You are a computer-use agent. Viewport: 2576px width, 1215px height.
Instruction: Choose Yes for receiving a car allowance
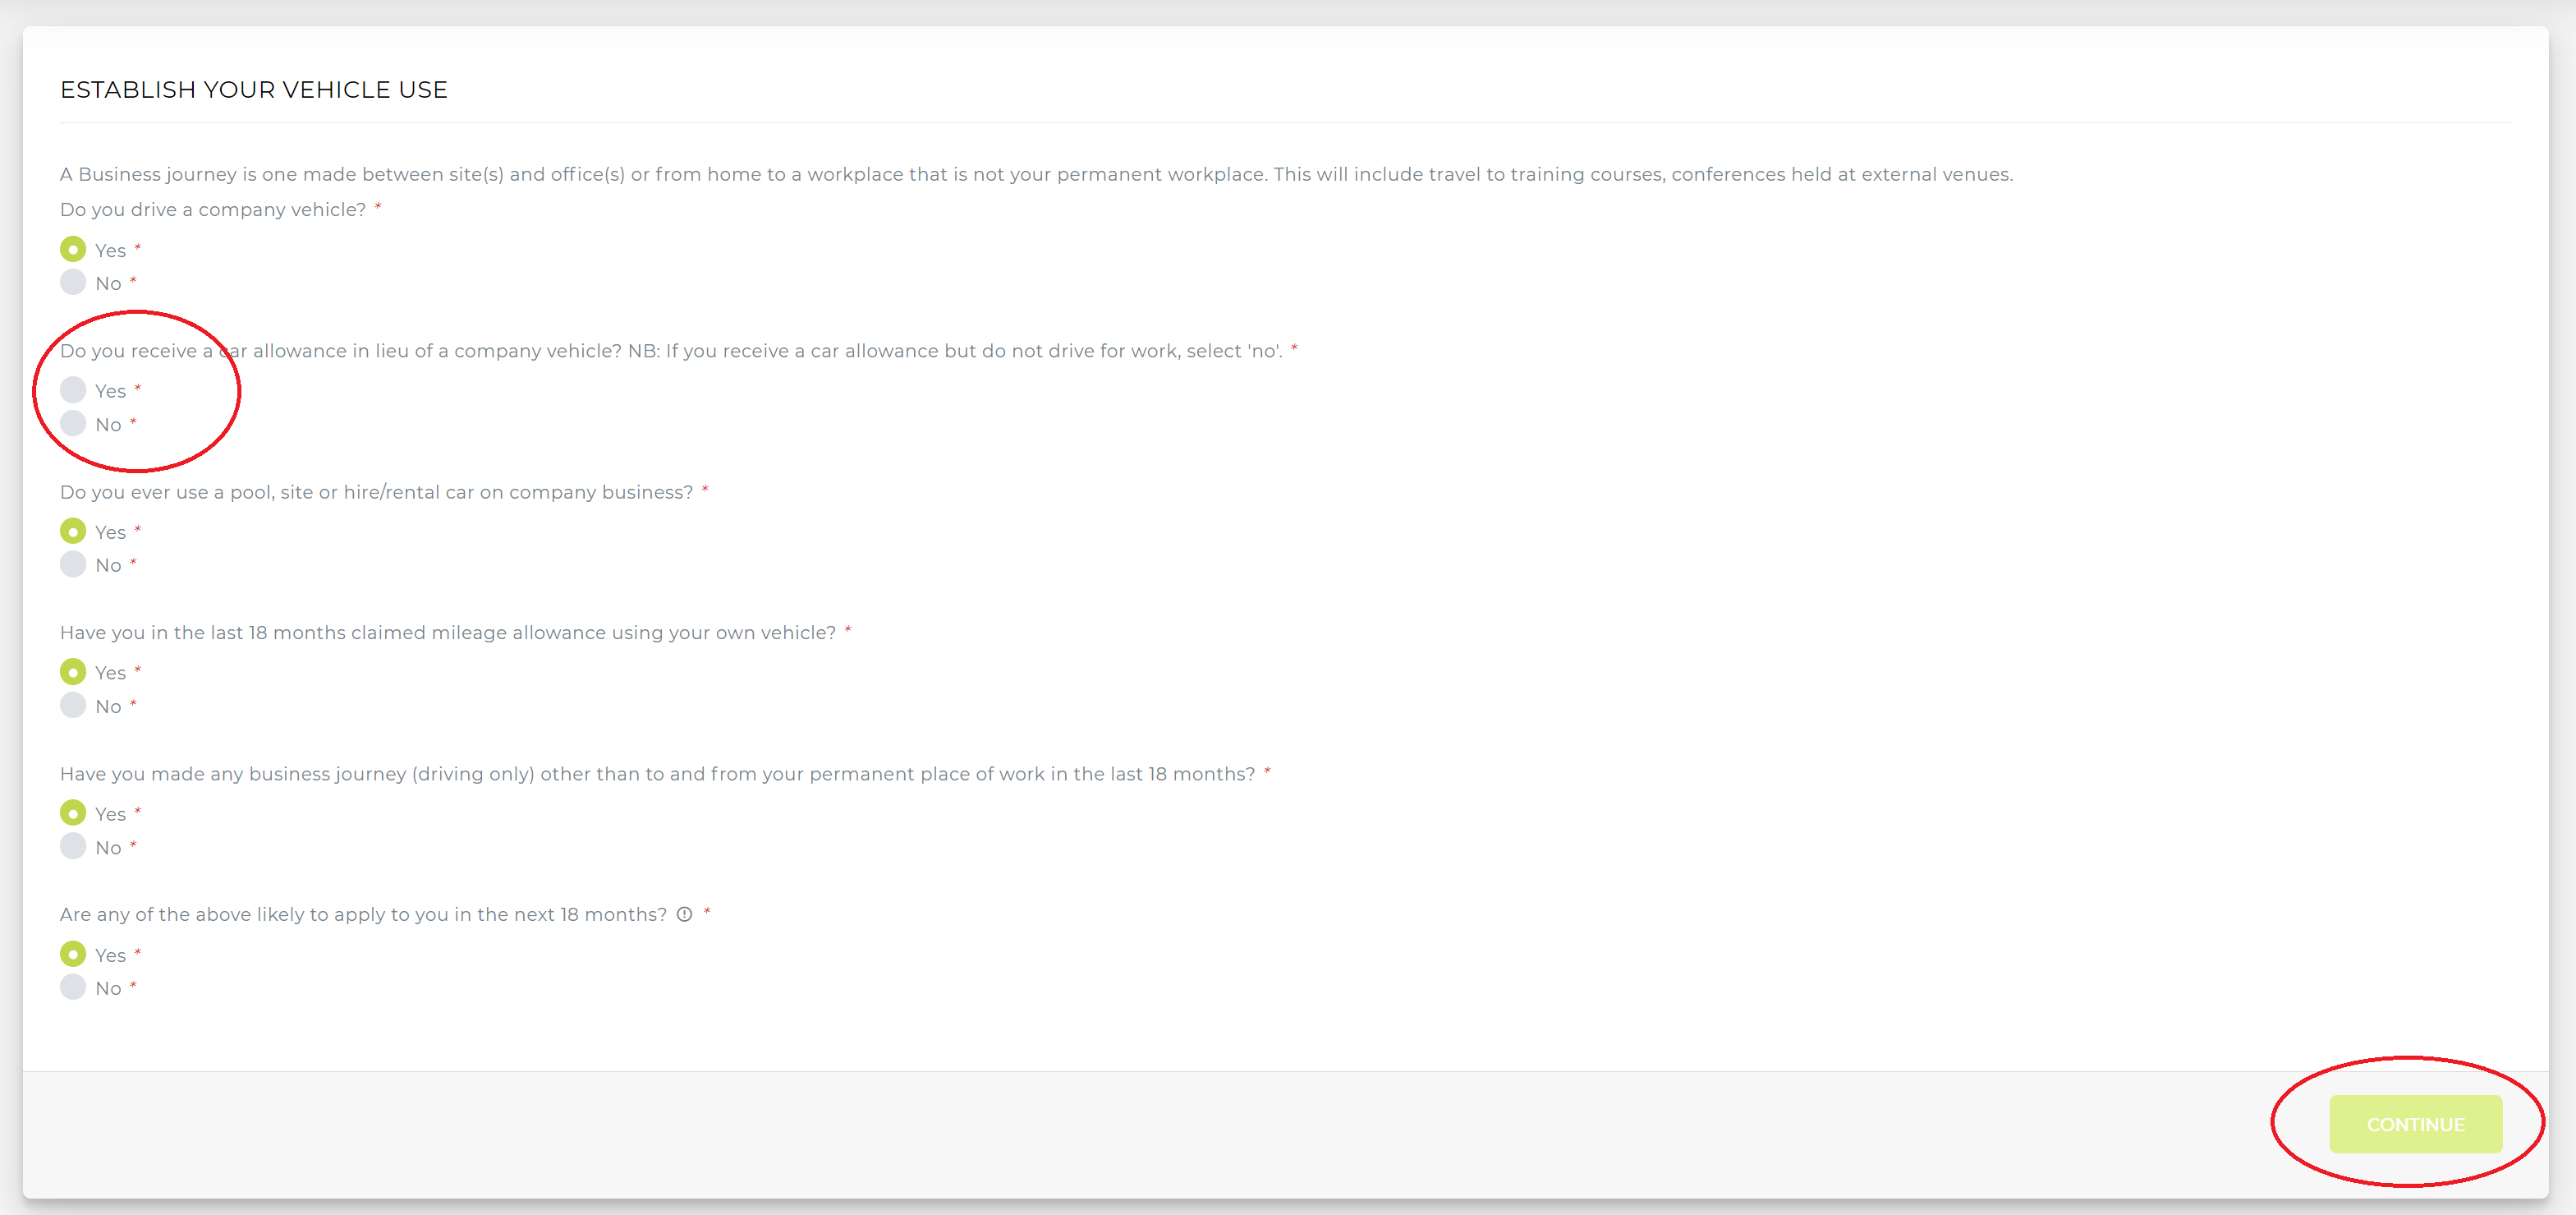point(73,390)
